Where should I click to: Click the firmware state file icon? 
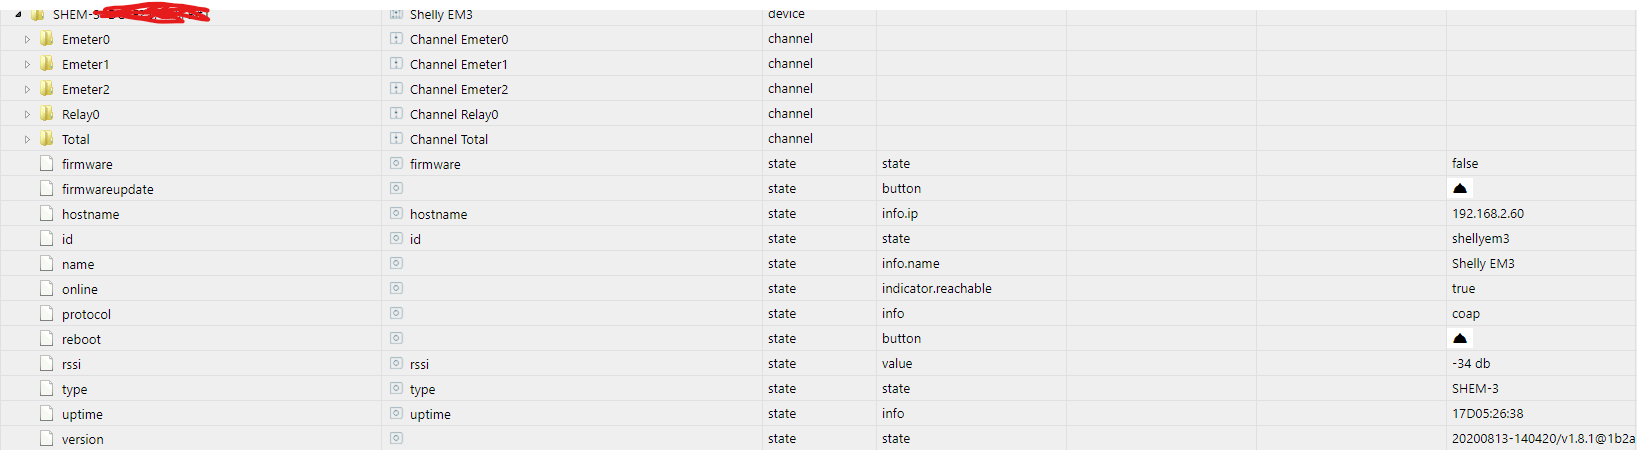tap(46, 164)
